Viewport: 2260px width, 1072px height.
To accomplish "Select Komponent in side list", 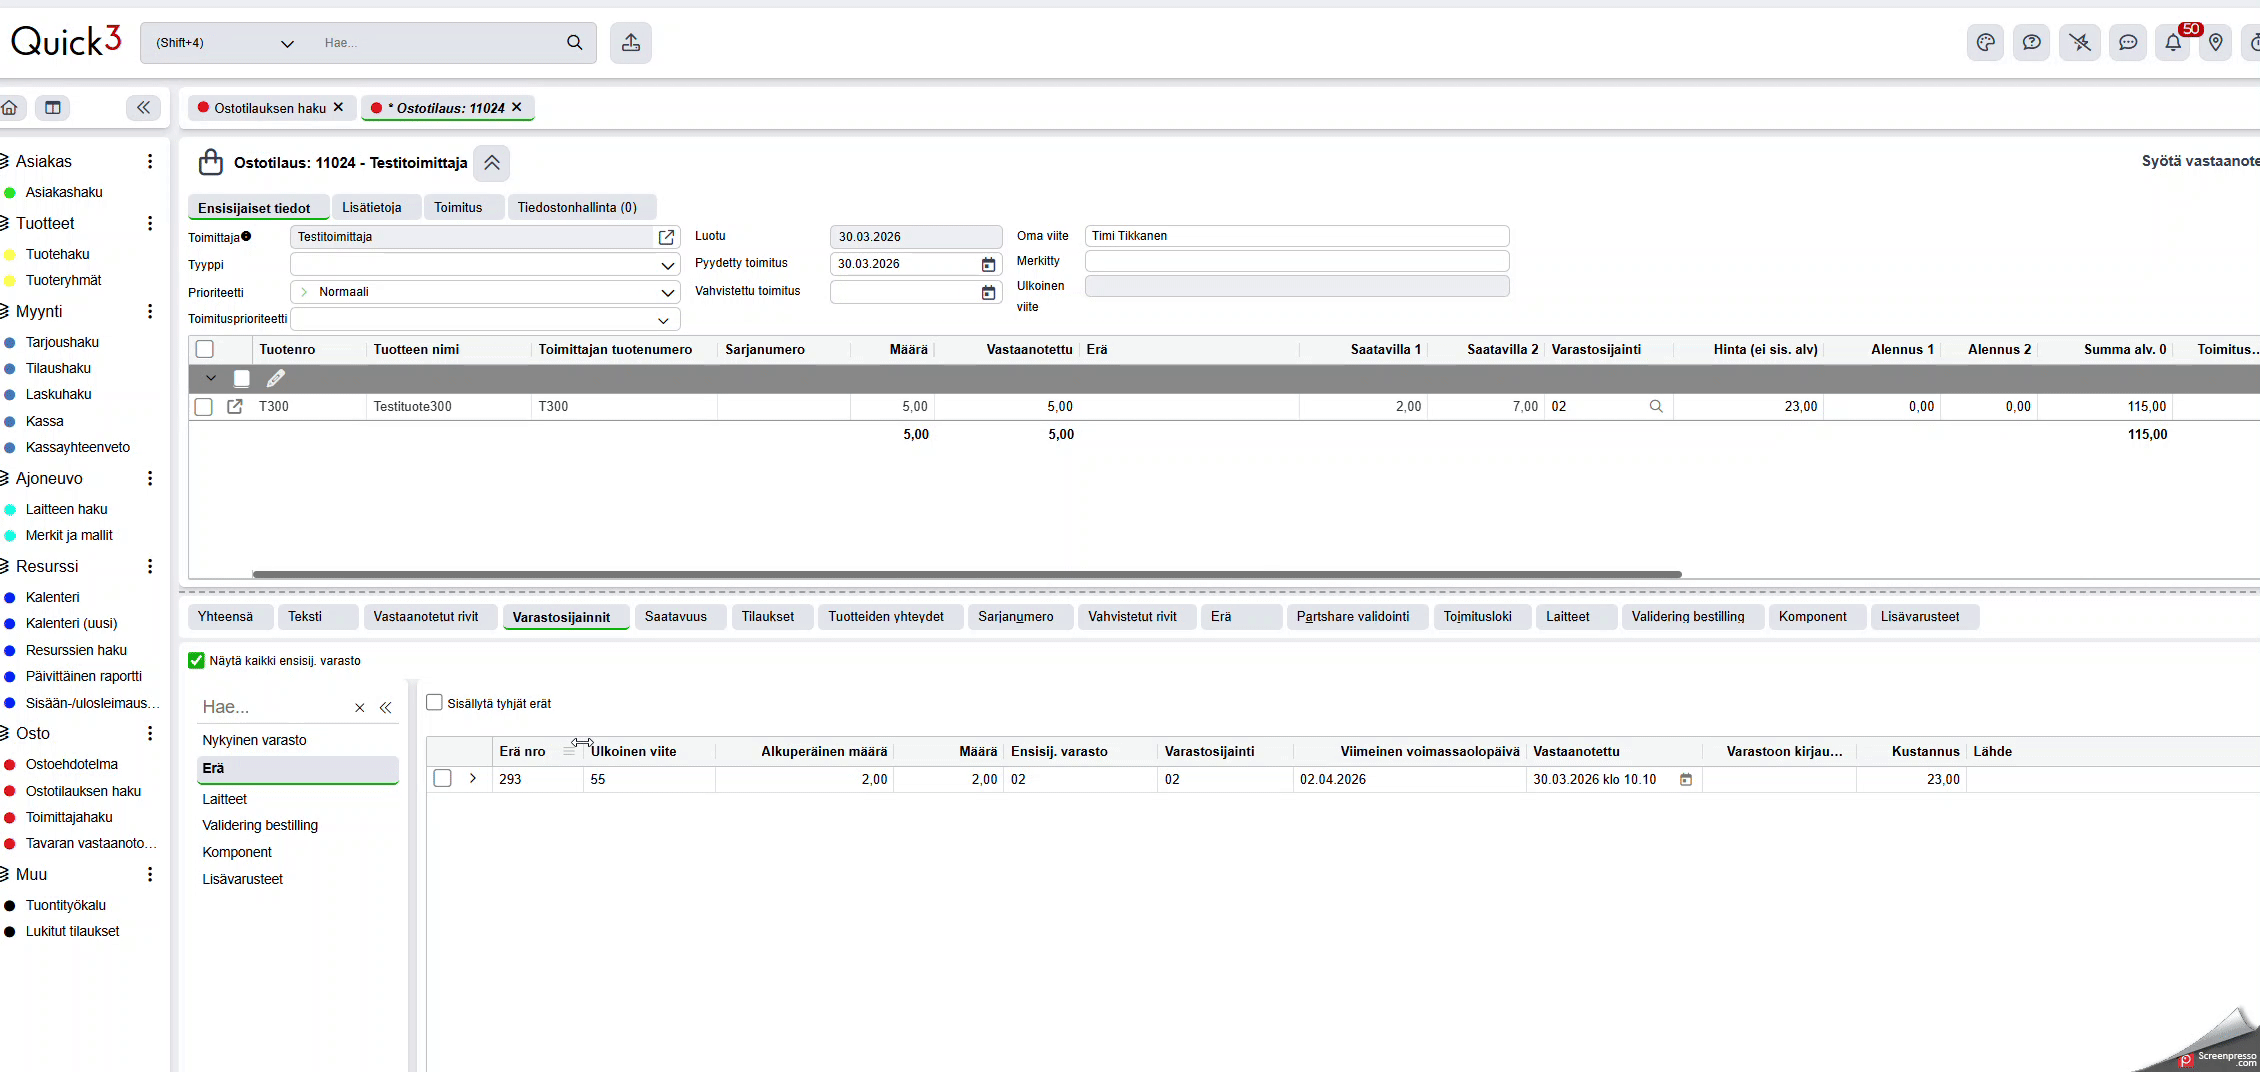I will [x=236, y=852].
